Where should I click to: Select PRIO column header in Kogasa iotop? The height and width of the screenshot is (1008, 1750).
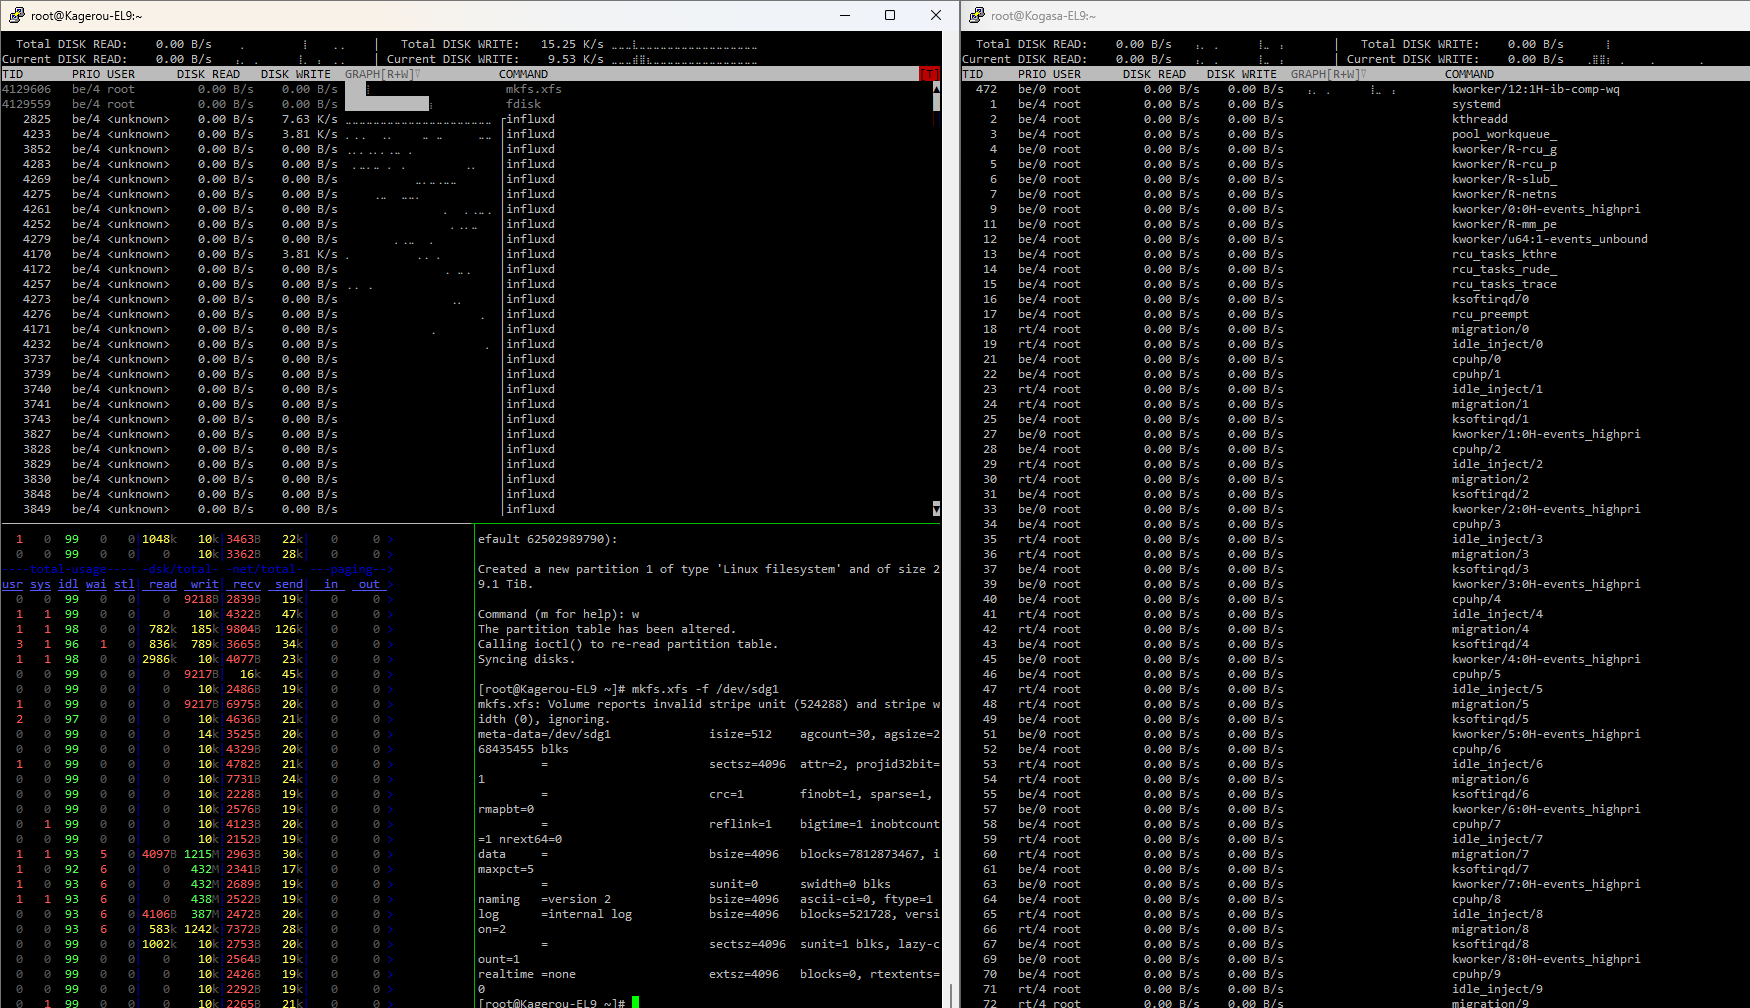1032,74
